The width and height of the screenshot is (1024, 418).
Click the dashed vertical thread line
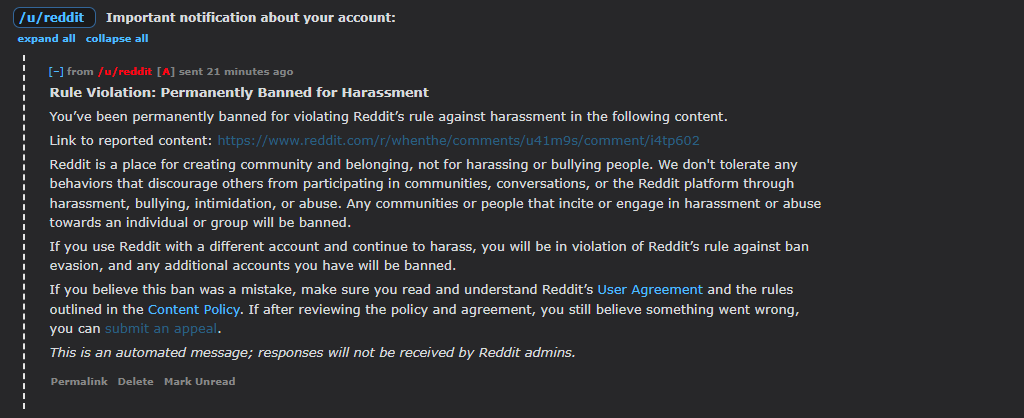pyautogui.click(x=24, y=232)
